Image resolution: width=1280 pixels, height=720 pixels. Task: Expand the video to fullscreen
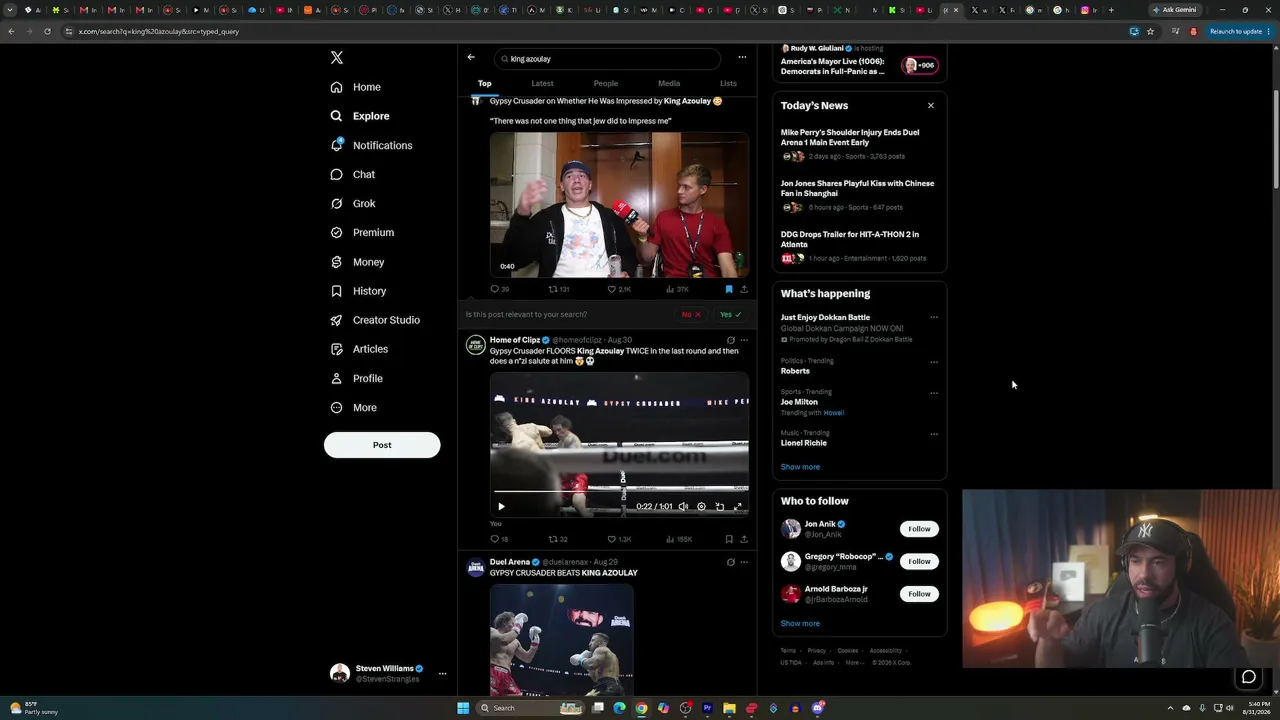click(x=738, y=507)
